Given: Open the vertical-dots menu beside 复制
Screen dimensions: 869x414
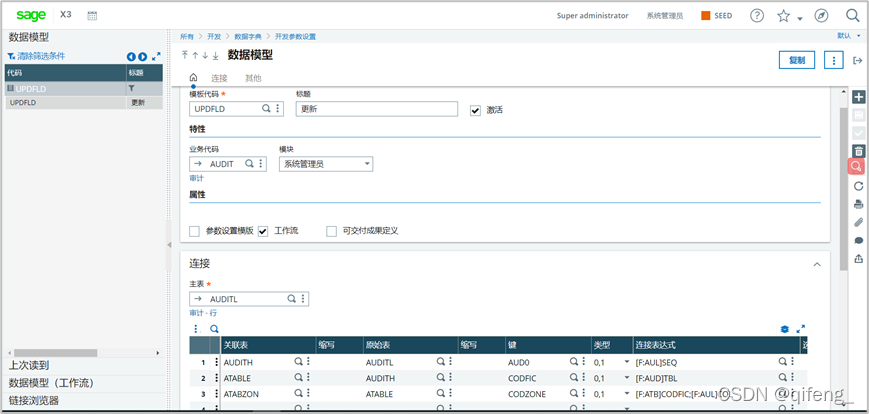Looking at the screenshot, I should click(834, 60).
